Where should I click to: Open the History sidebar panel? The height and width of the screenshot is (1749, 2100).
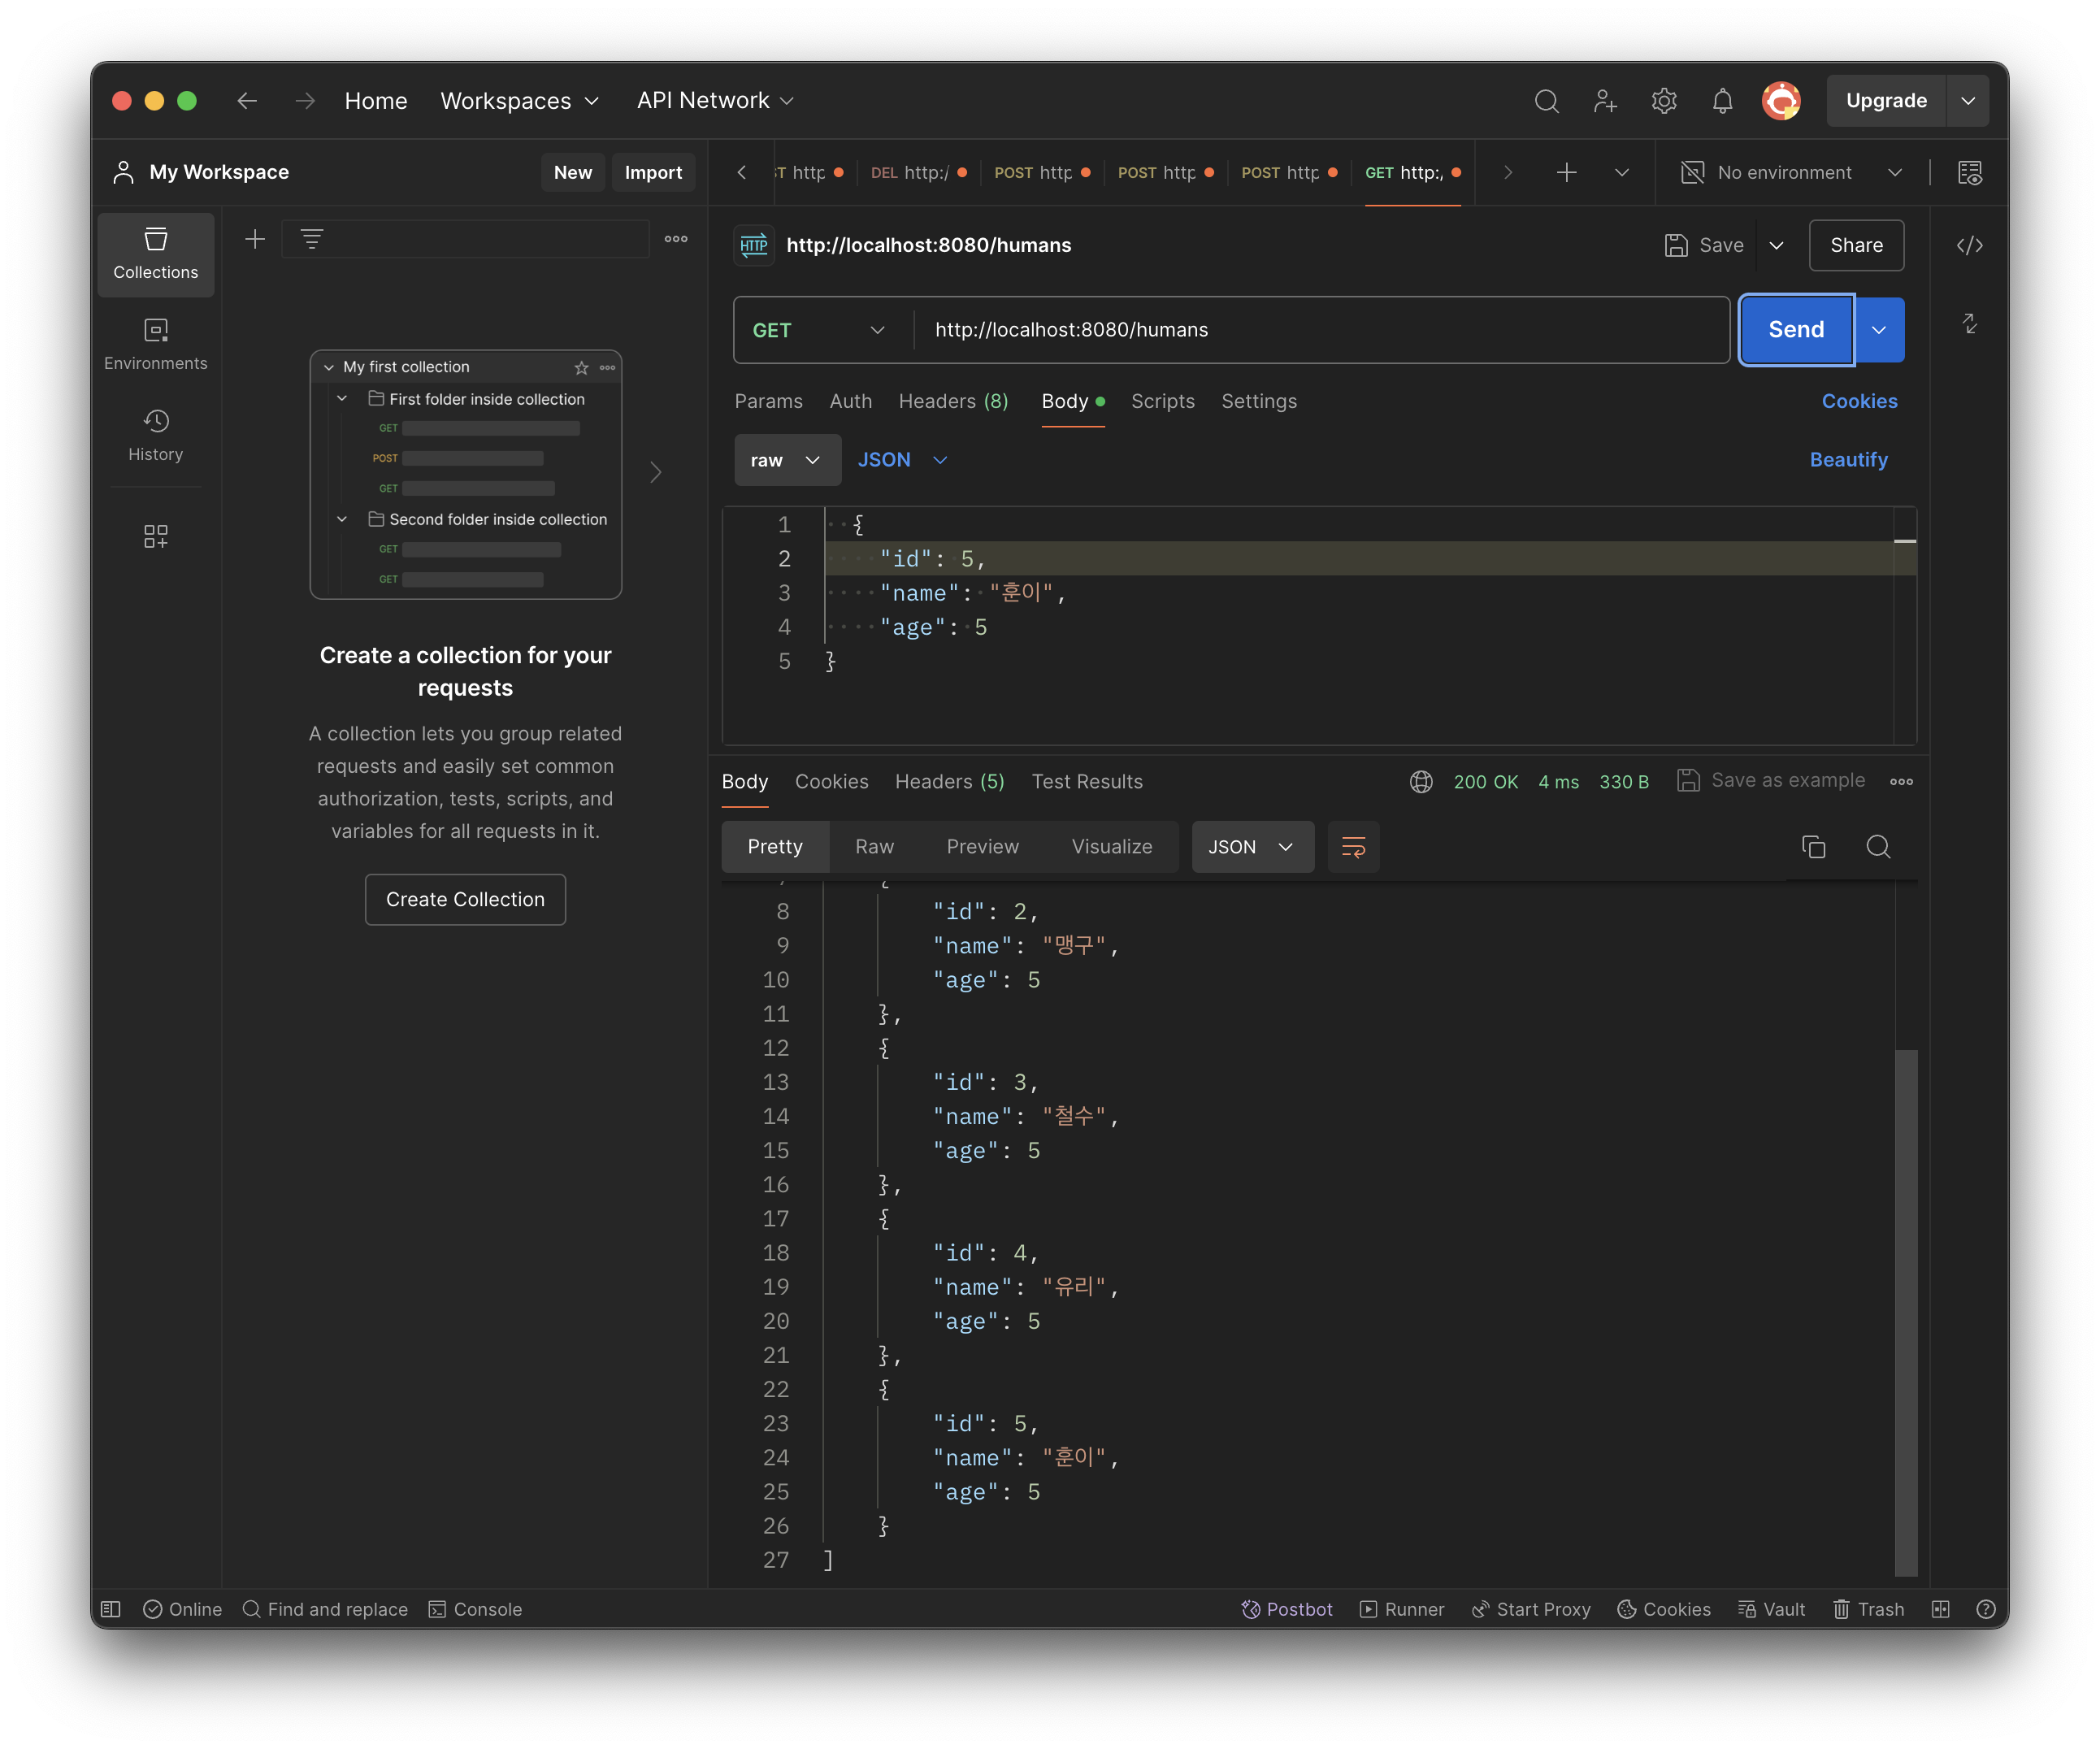(x=155, y=435)
